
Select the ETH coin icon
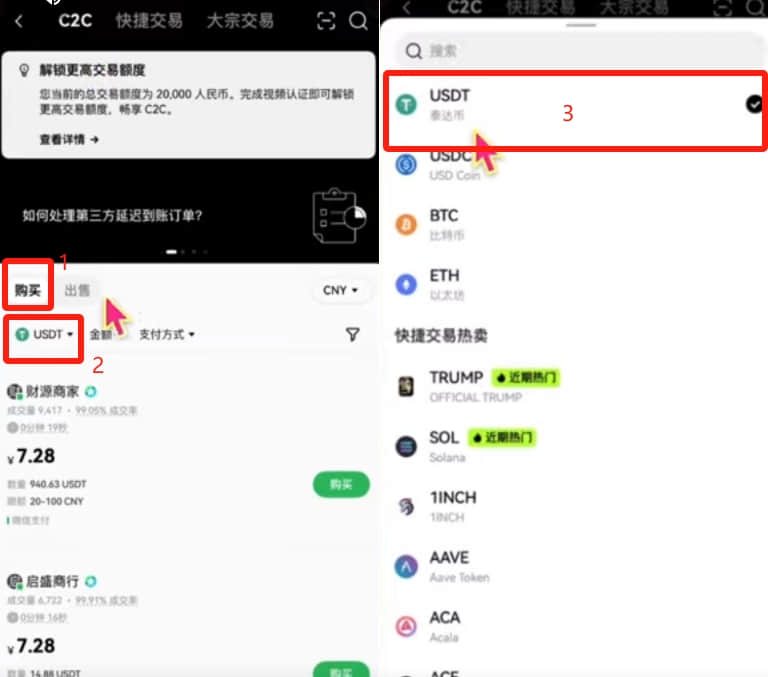[x=406, y=284]
